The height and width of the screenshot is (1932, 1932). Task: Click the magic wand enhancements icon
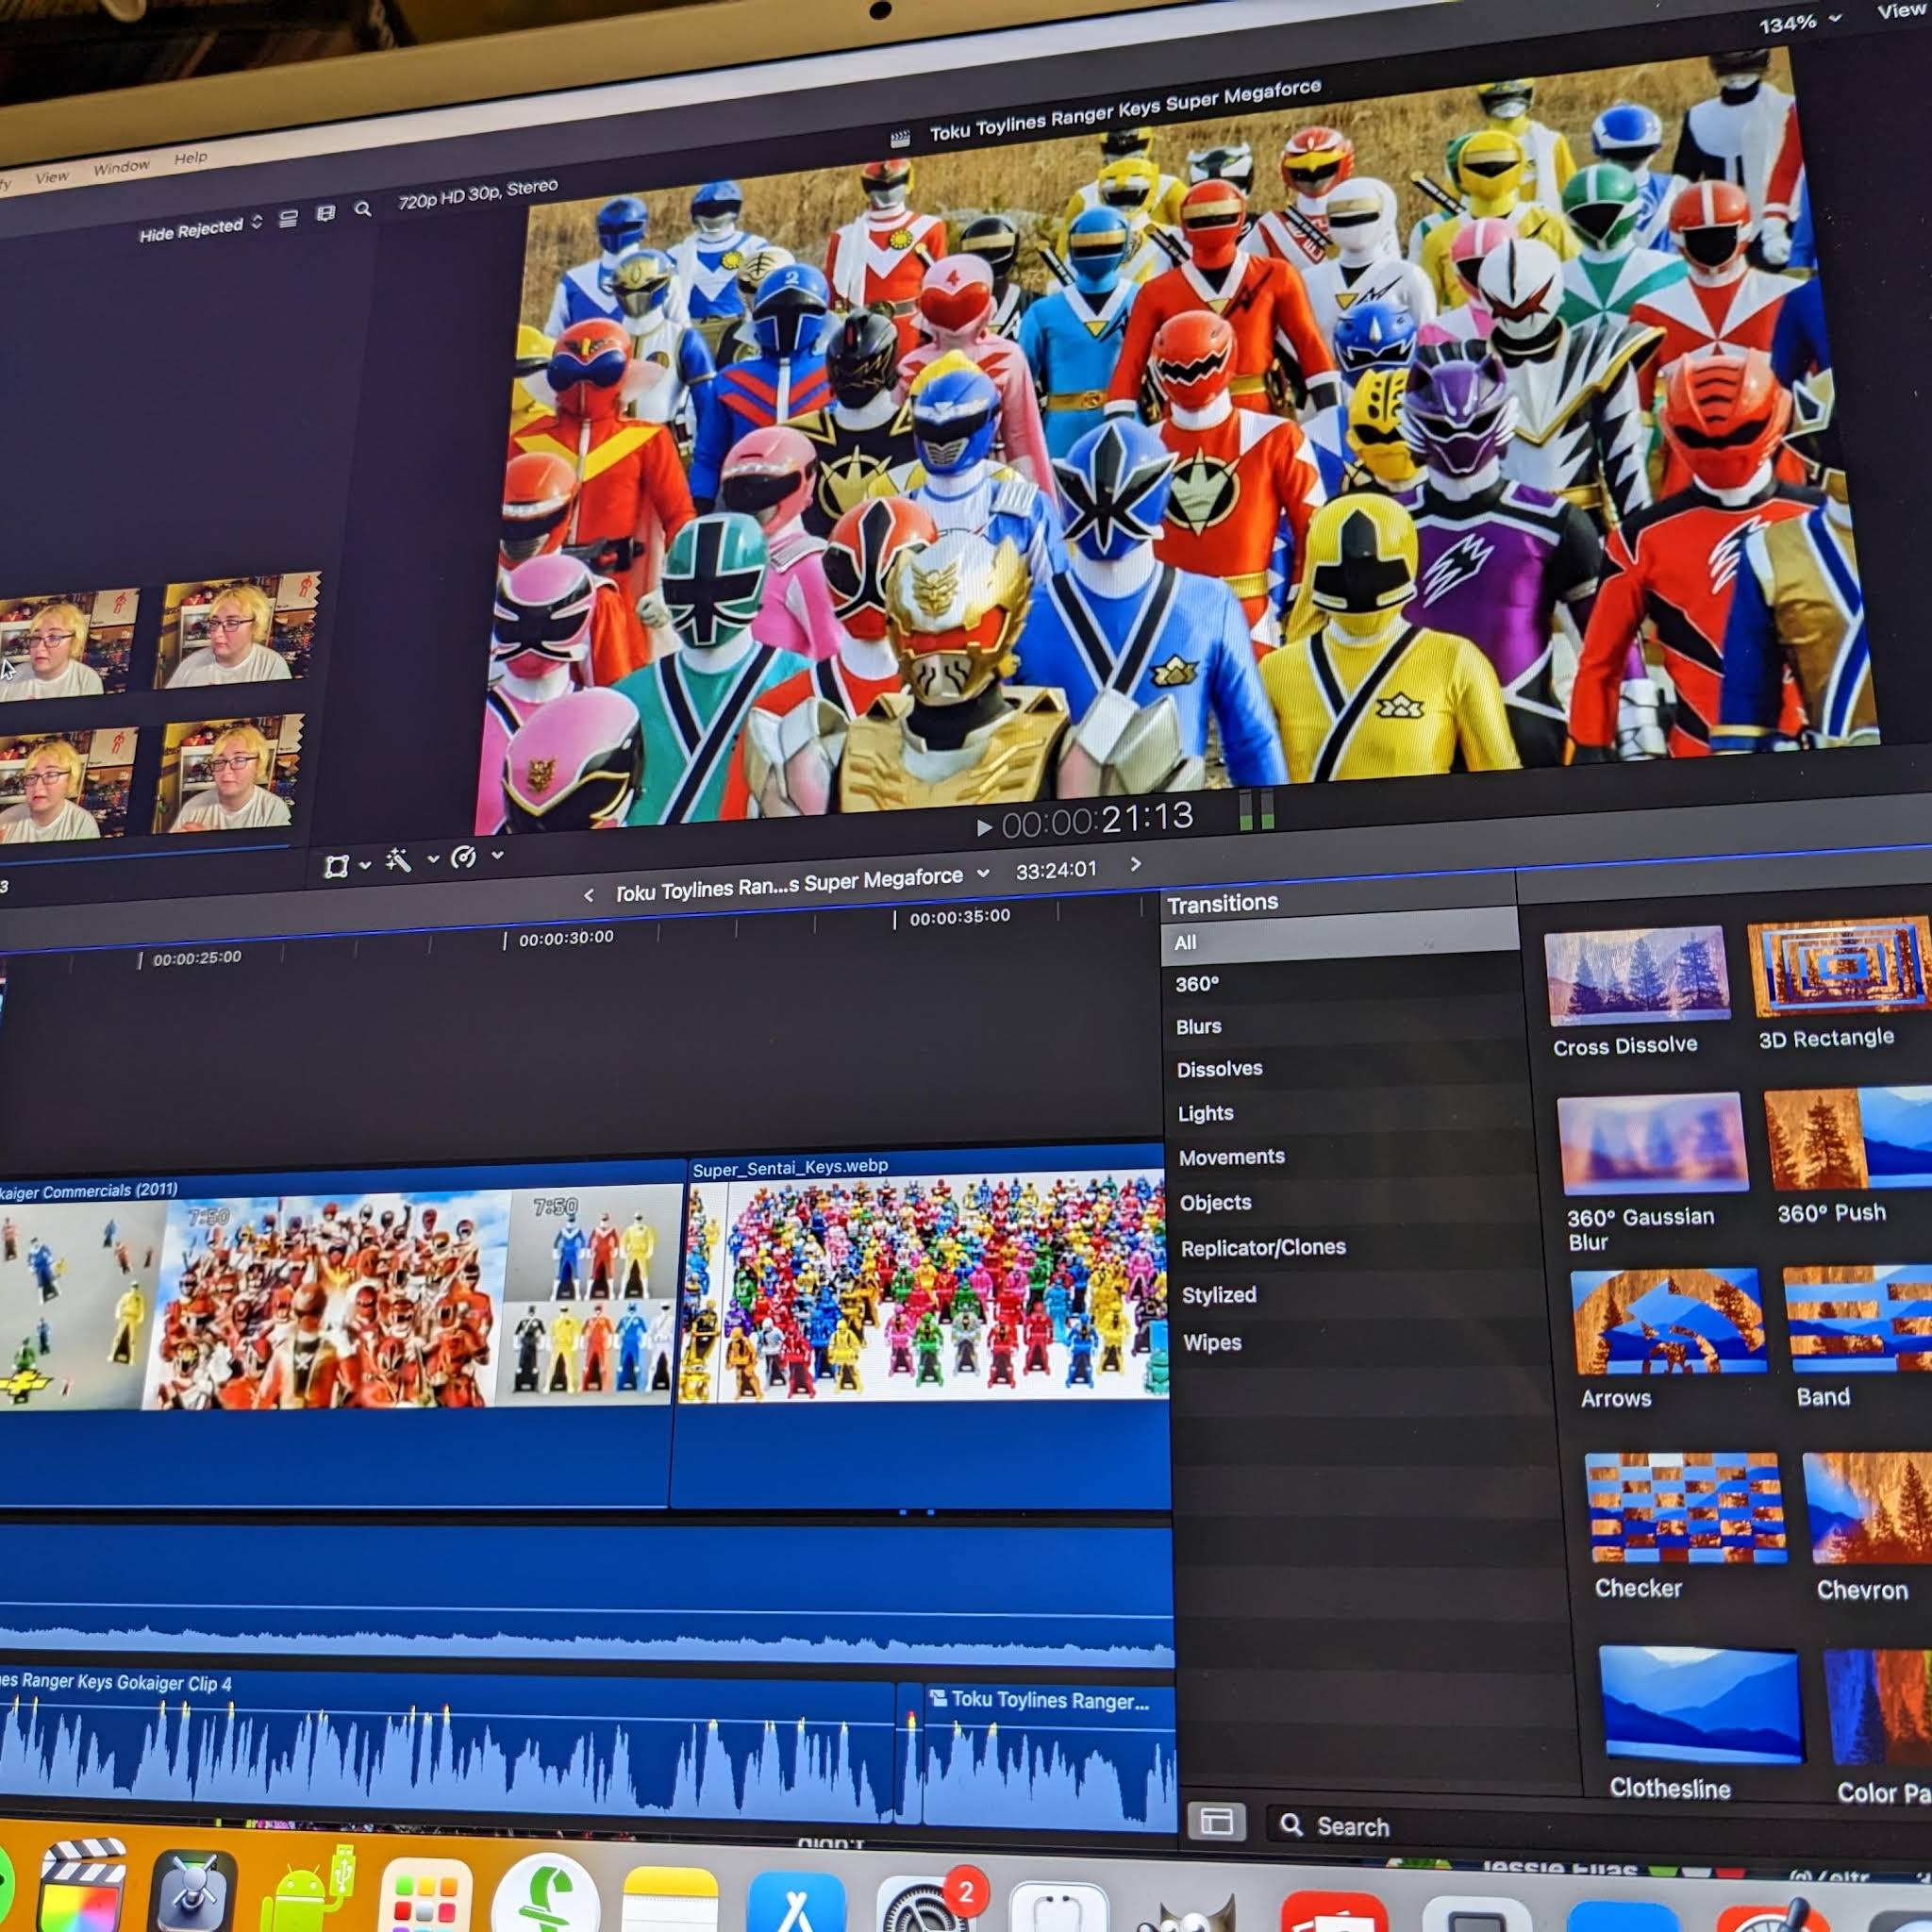(x=398, y=861)
